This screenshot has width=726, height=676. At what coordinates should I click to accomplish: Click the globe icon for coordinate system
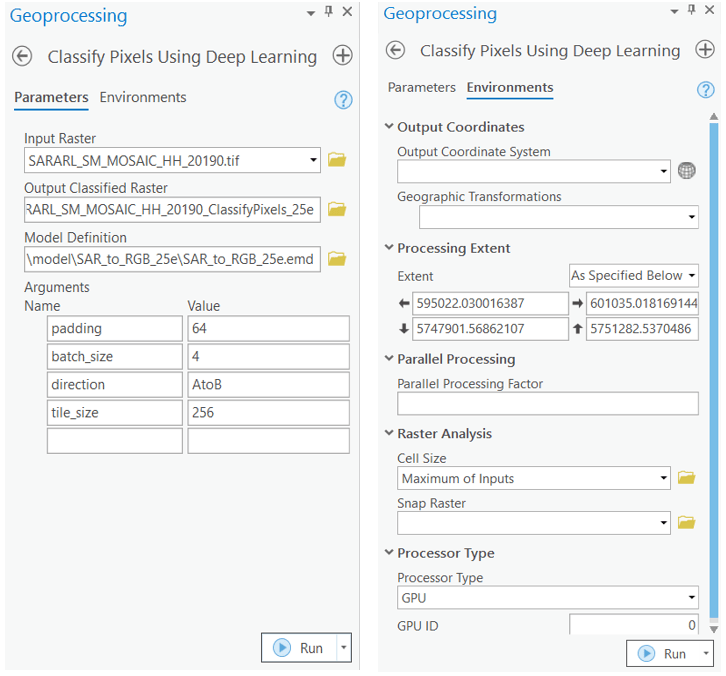coord(686,171)
